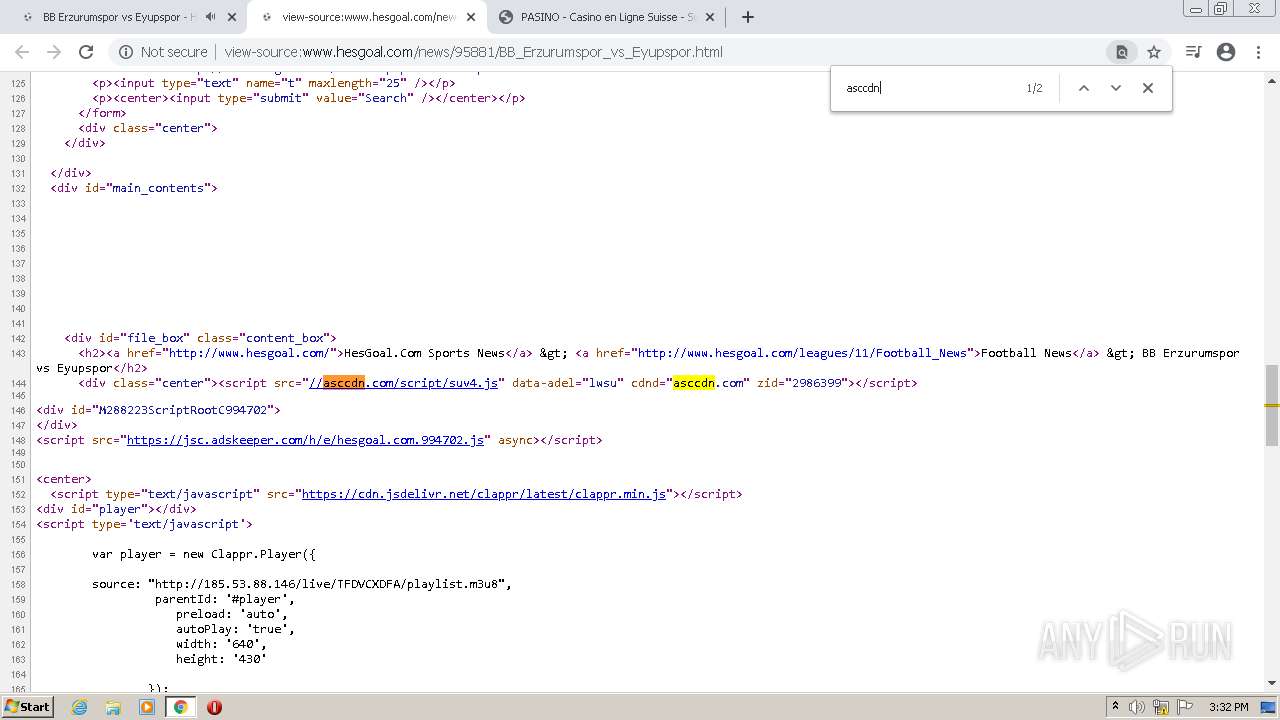Mute the BB Erzurumspor tab audio
The image size is (1280, 720).
coord(210,17)
